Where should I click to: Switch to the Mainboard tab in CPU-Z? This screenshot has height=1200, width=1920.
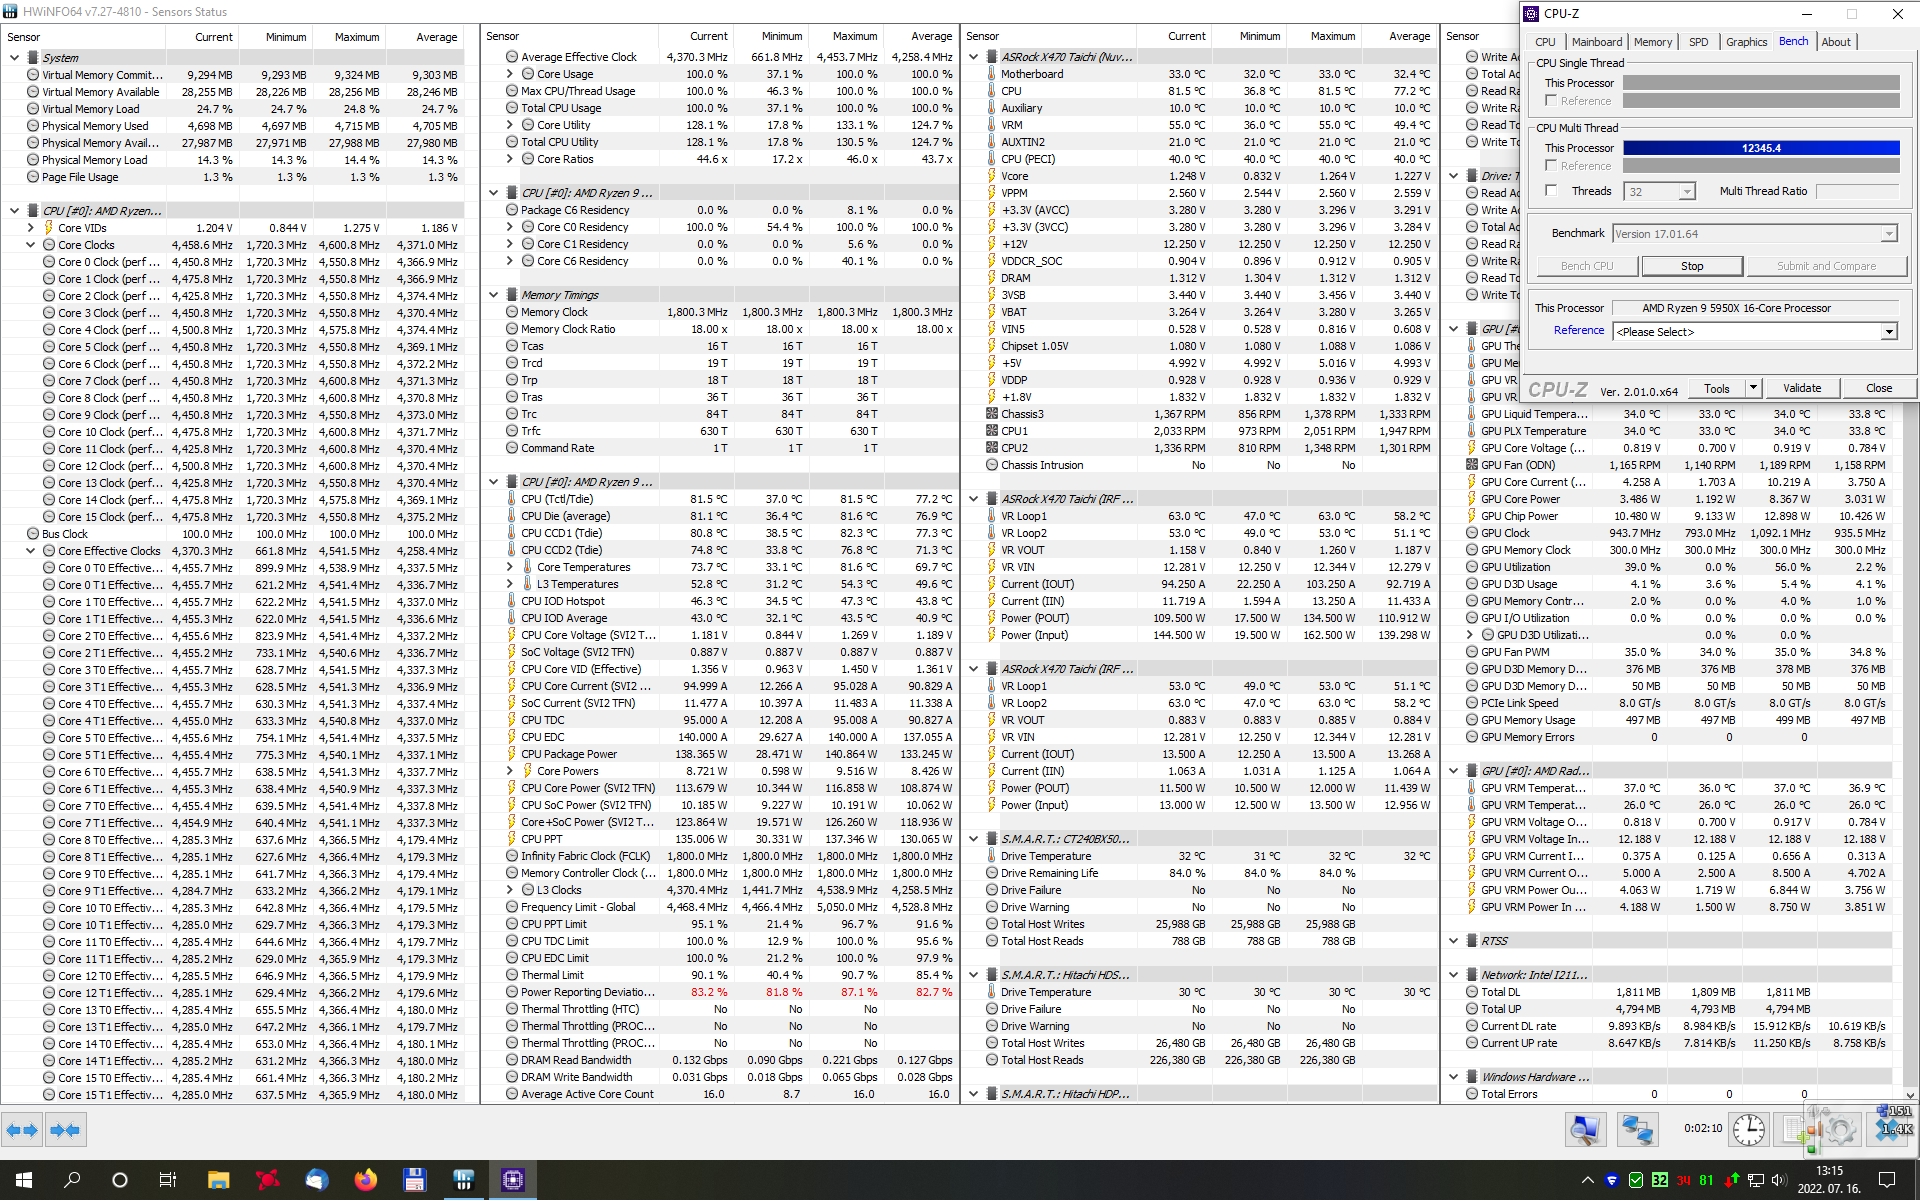click(x=1597, y=42)
